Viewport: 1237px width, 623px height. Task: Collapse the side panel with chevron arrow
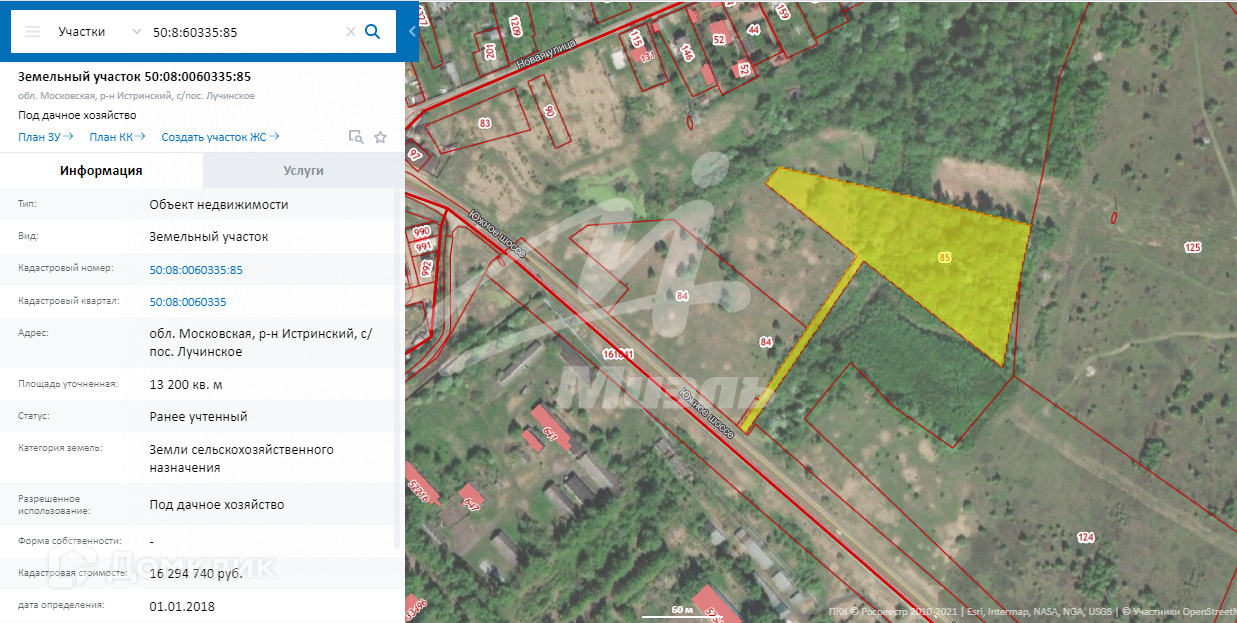[412, 31]
